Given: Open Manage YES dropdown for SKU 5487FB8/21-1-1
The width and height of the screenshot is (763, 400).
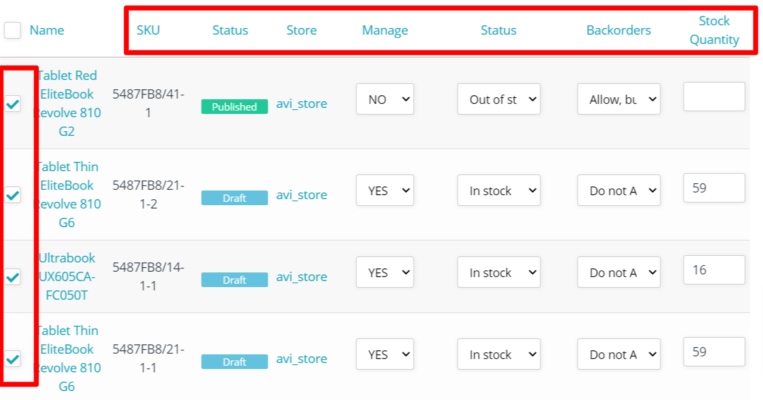Looking at the screenshot, I should 385,354.
